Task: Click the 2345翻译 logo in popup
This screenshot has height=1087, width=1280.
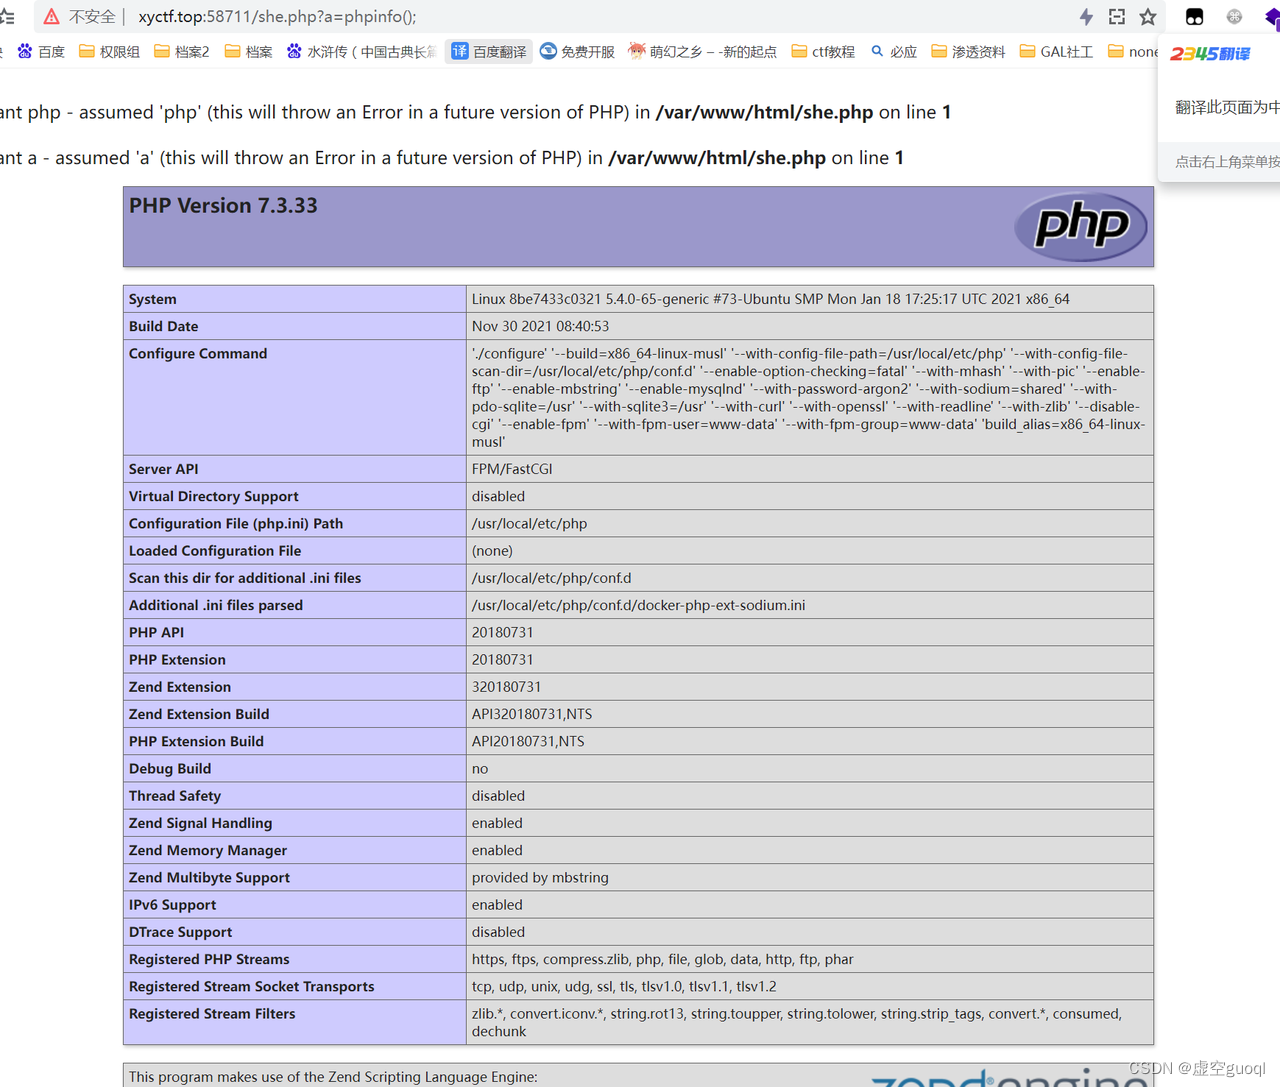Action: 1210,55
